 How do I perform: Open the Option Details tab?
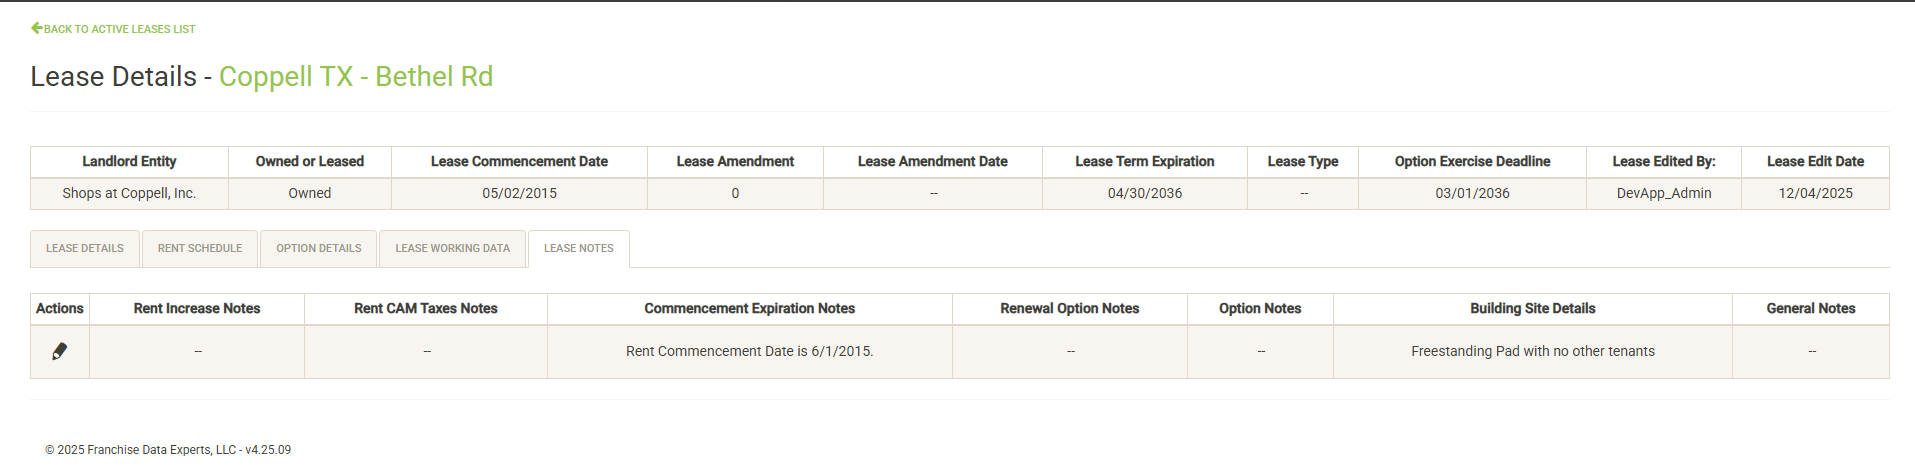tap(319, 248)
